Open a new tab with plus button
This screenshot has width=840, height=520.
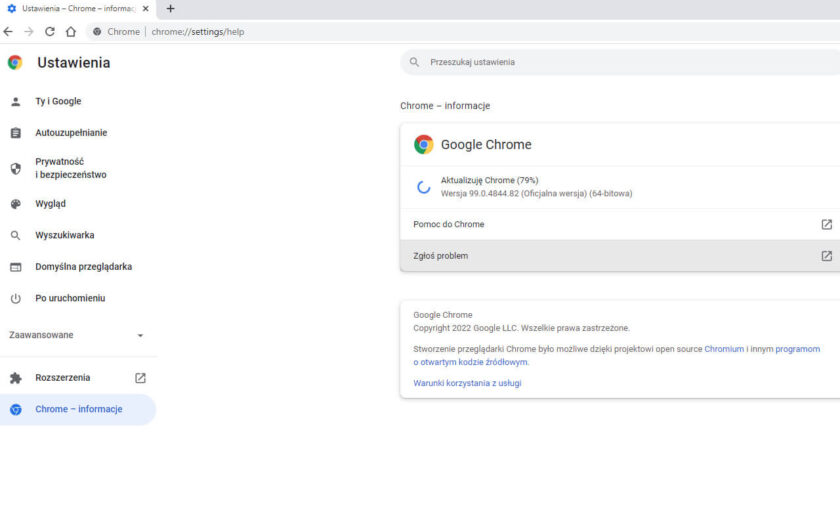[x=170, y=9]
